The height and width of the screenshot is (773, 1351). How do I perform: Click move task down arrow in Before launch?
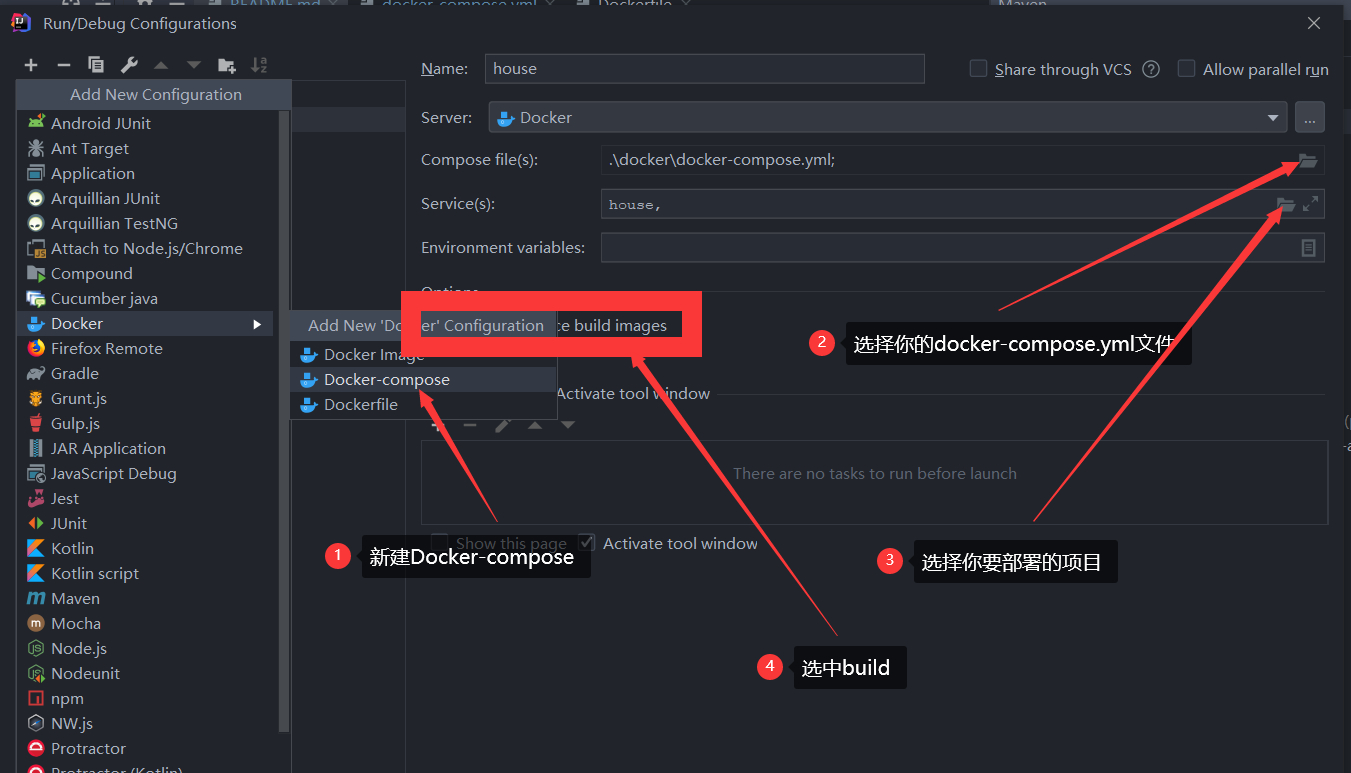coord(568,425)
